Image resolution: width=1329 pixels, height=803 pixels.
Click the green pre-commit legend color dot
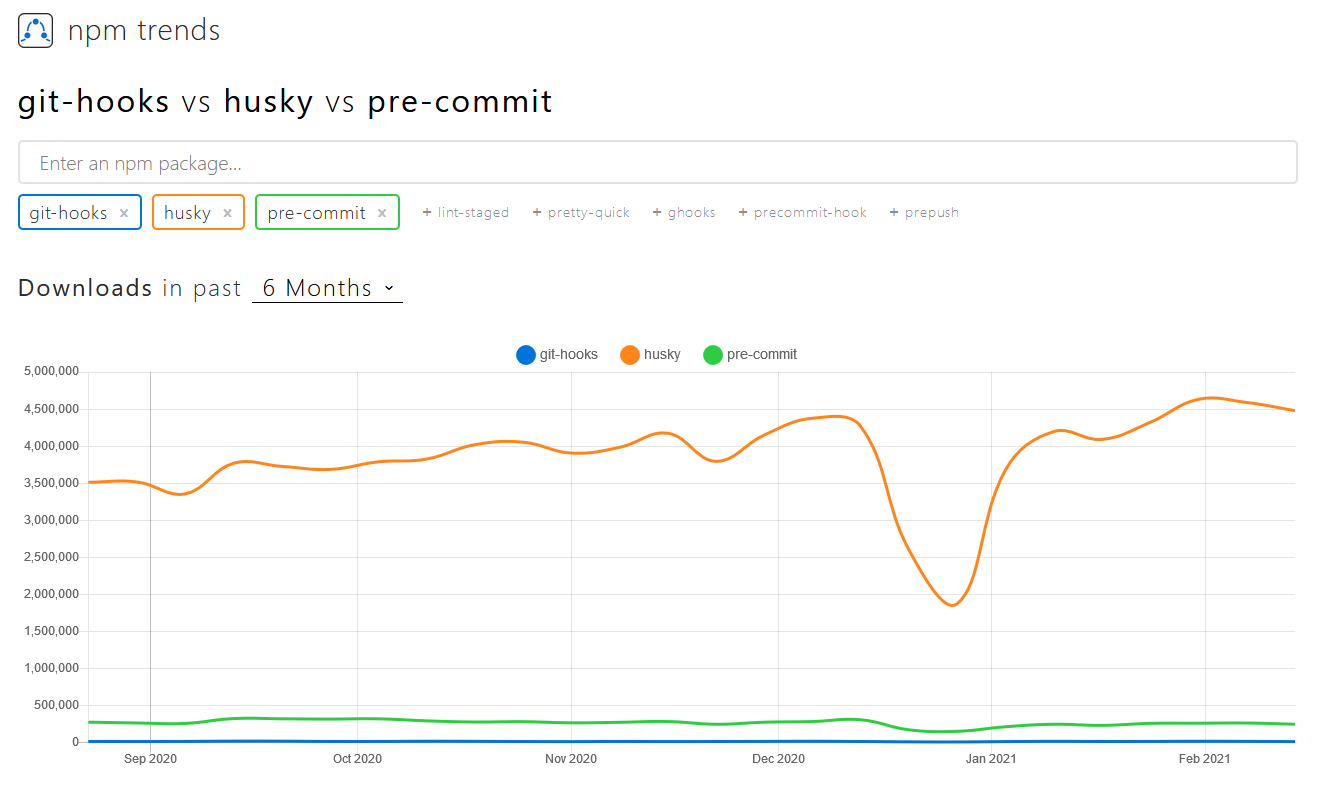713,355
